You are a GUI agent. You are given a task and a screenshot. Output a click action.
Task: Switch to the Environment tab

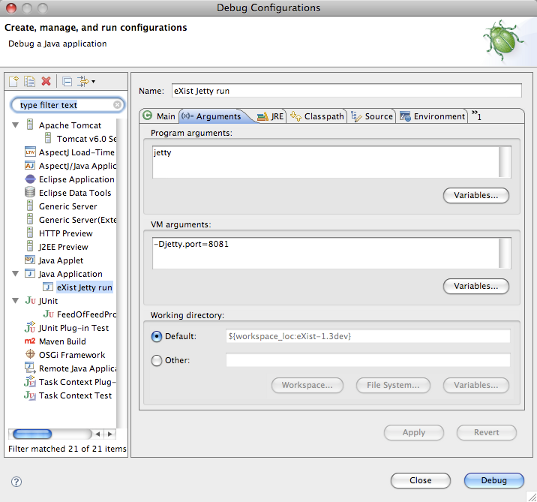tap(433, 116)
